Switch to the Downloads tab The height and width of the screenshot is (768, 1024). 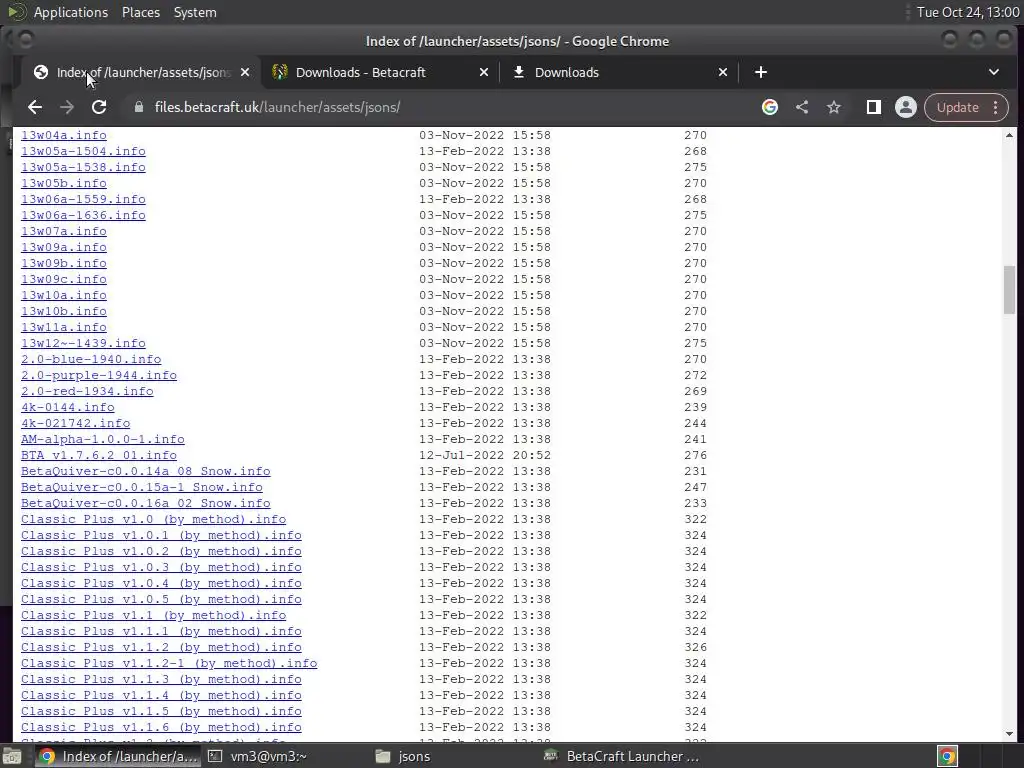(x=618, y=72)
